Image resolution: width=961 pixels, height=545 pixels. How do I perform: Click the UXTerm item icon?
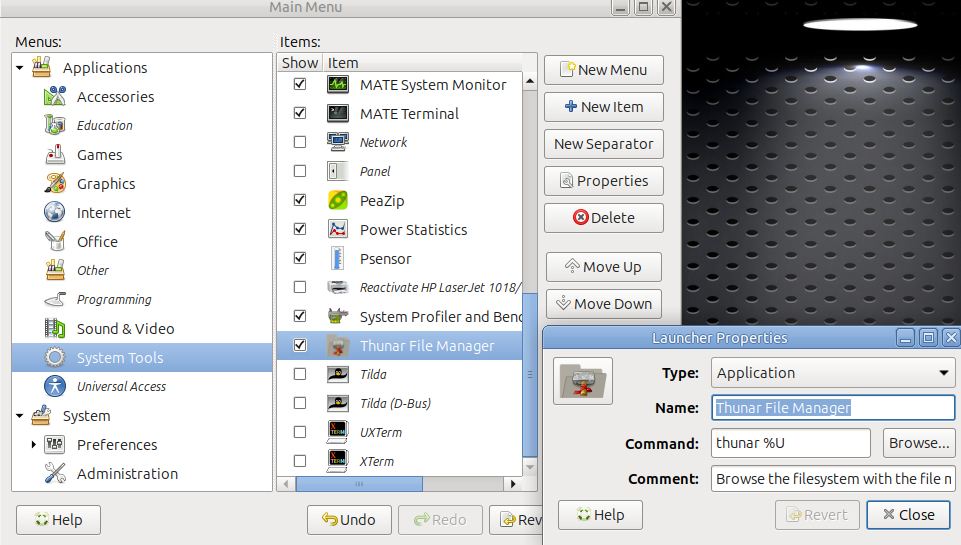[338, 432]
